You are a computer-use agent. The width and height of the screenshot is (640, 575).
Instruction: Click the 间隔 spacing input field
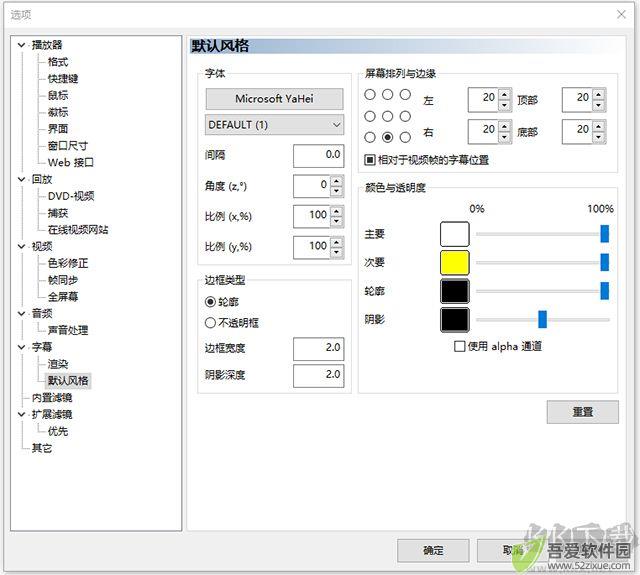[318, 155]
